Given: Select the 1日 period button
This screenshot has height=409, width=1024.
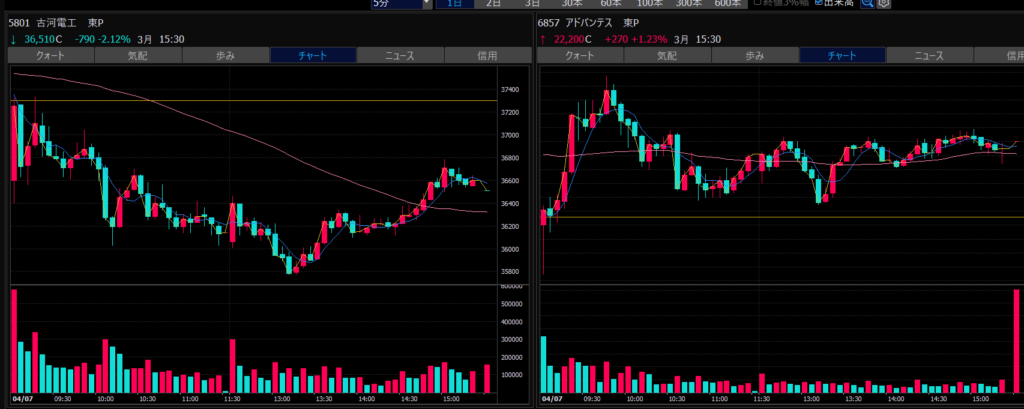Looking at the screenshot, I should coord(455,4).
